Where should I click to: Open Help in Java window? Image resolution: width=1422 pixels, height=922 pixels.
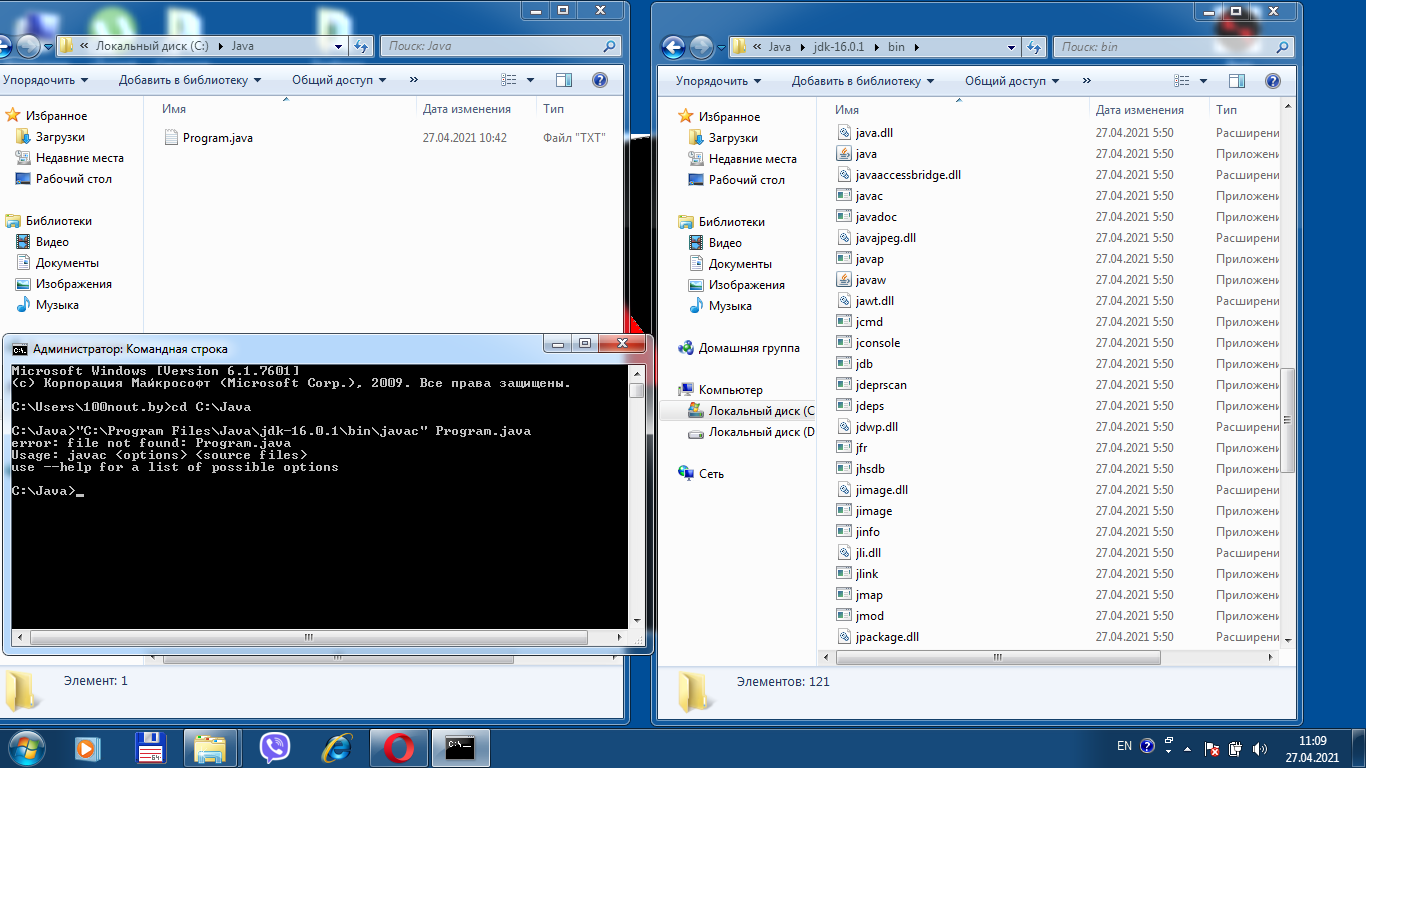(x=600, y=80)
